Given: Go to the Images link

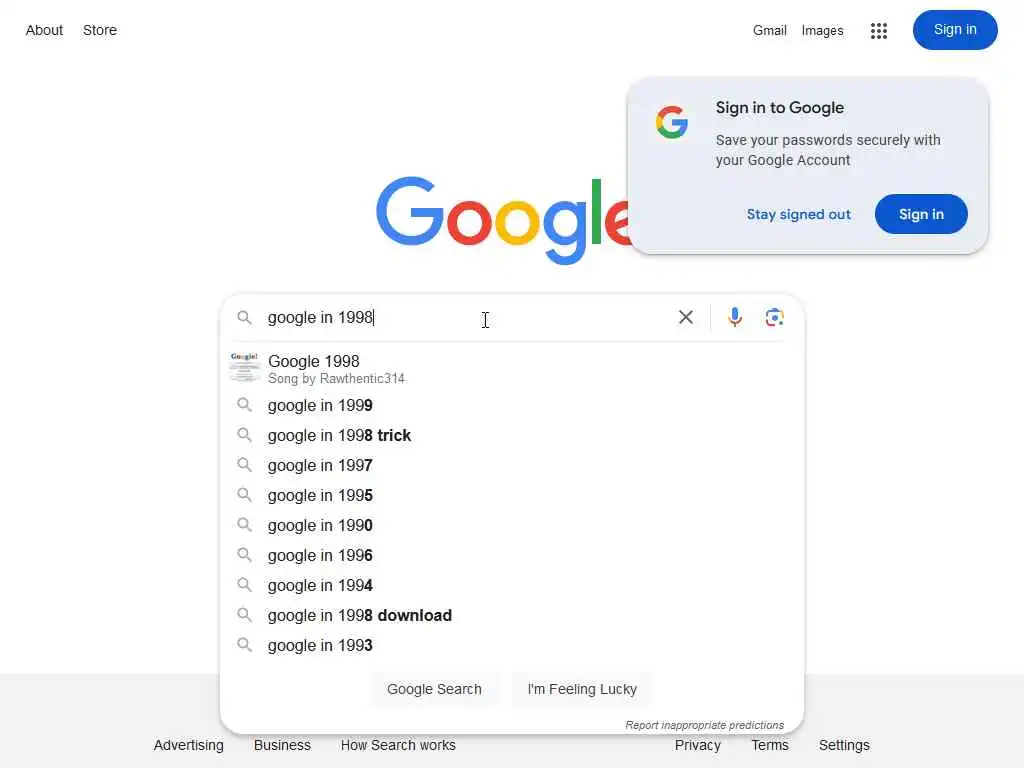Looking at the screenshot, I should [822, 31].
